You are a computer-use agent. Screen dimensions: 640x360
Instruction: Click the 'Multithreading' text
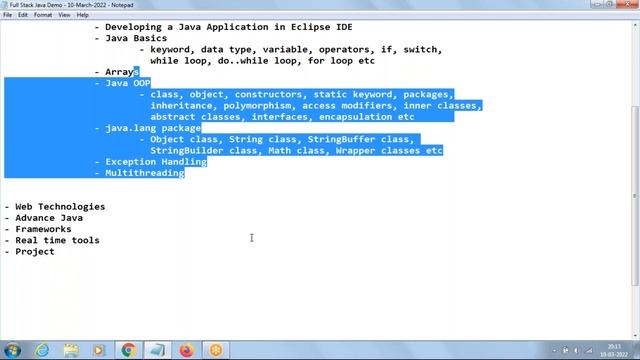pos(145,173)
